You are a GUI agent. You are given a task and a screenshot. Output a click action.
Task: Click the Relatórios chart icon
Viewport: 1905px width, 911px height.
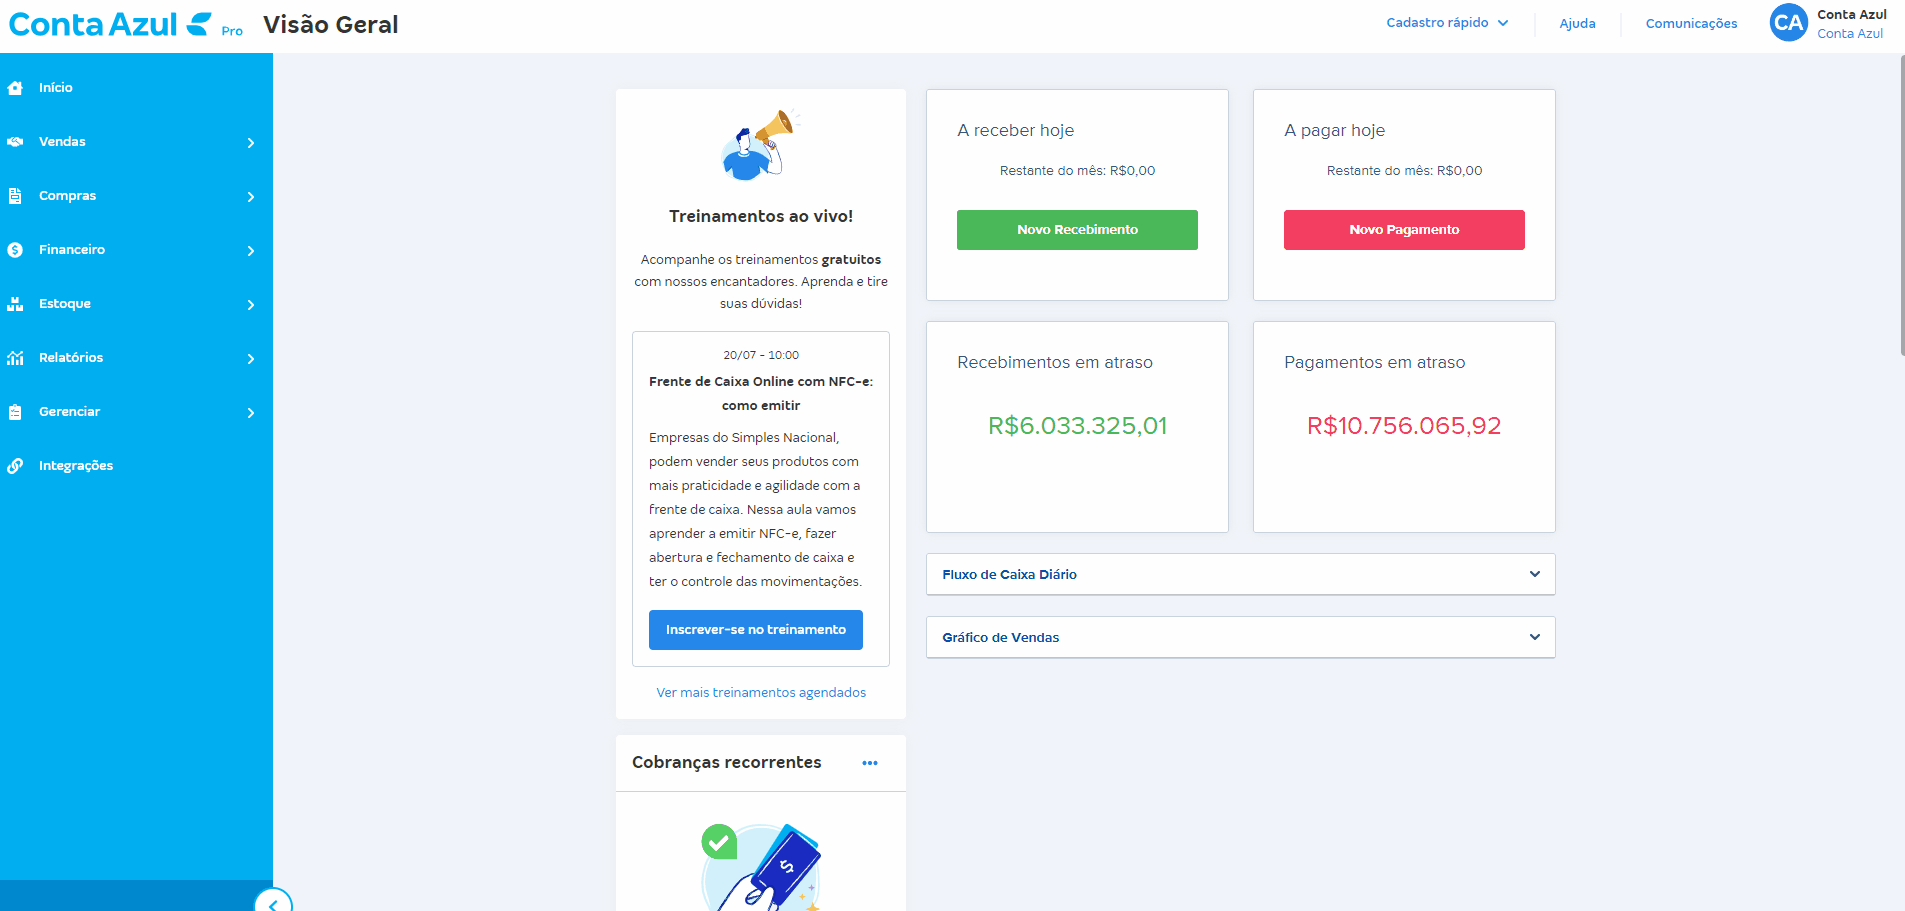(15, 358)
